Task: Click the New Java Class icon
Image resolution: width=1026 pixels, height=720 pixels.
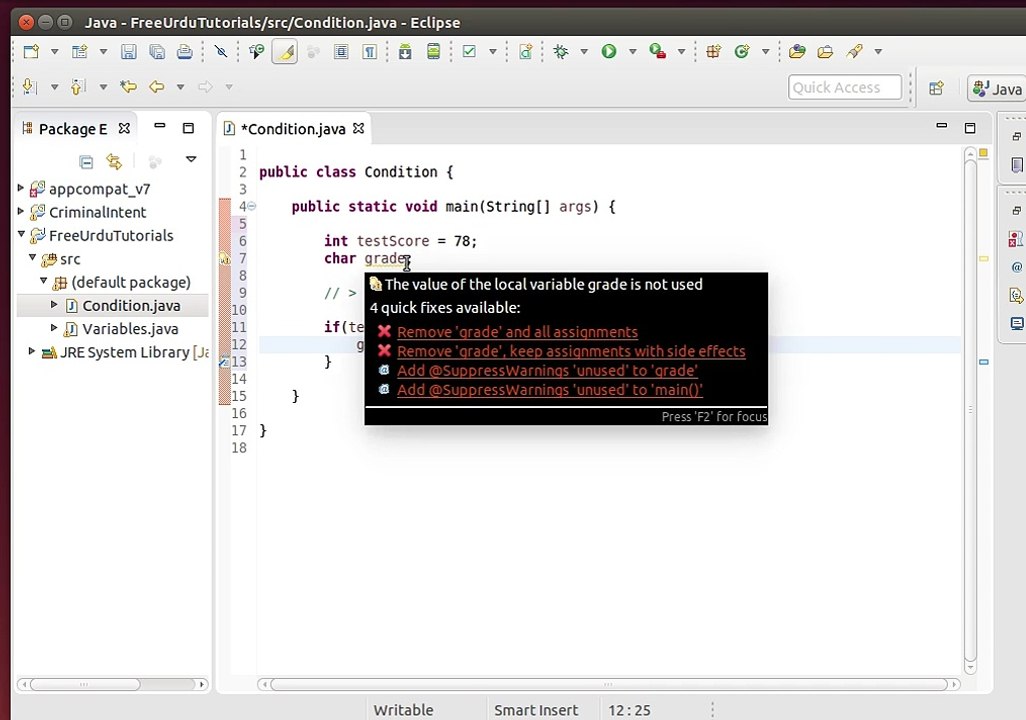Action: click(x=742, y=51)
